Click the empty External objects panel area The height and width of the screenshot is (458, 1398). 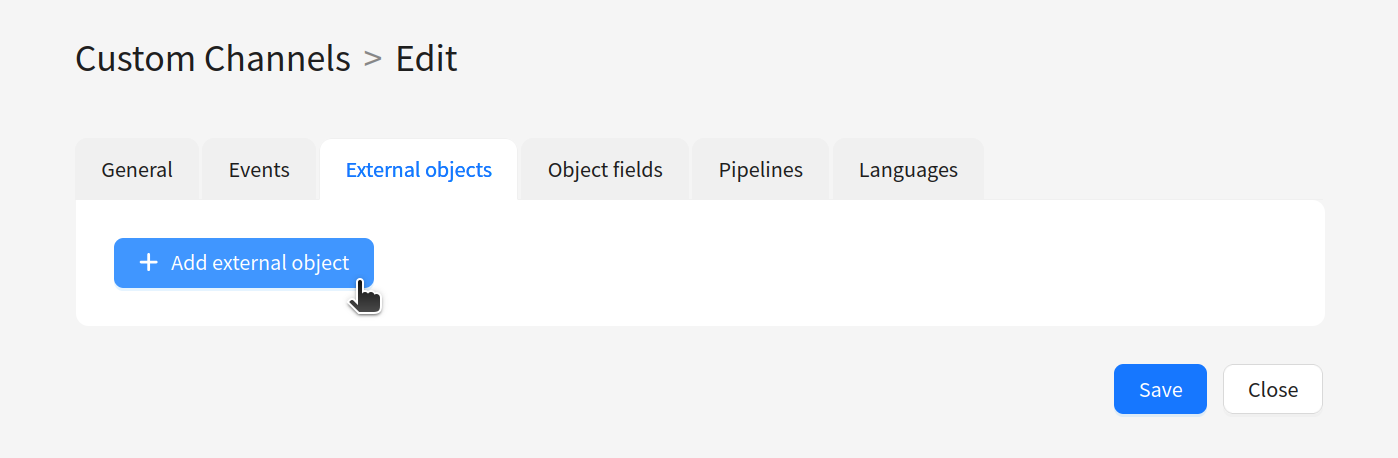[849, 263]
